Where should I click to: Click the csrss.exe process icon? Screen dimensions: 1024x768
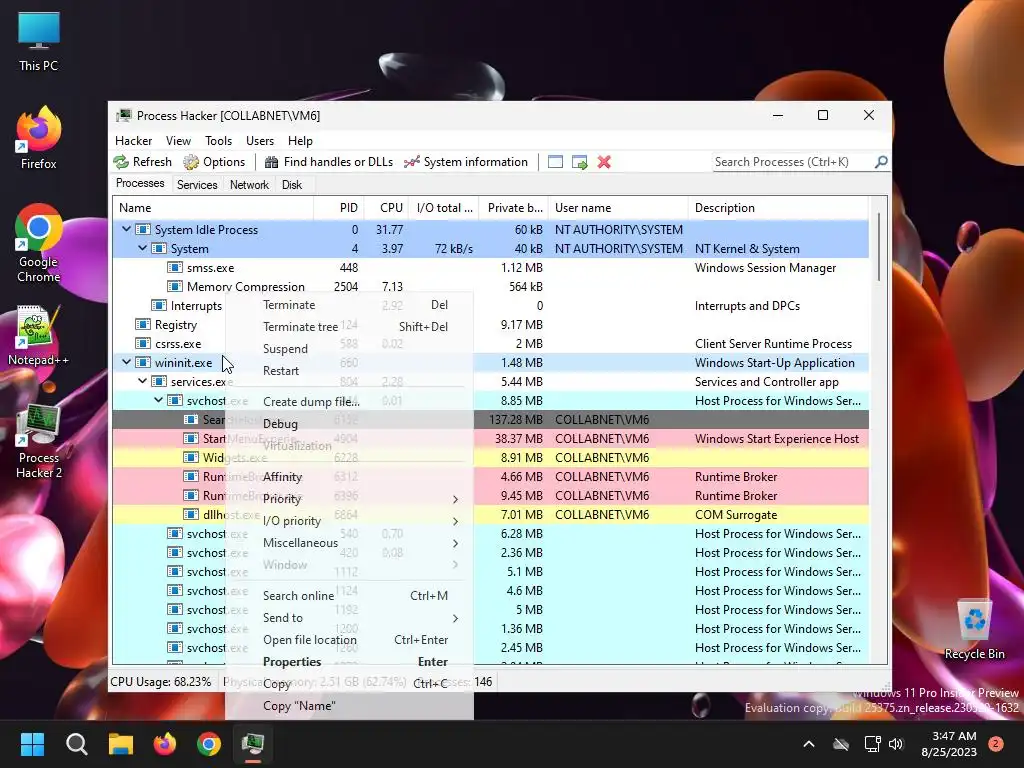[x=142, y=344]
